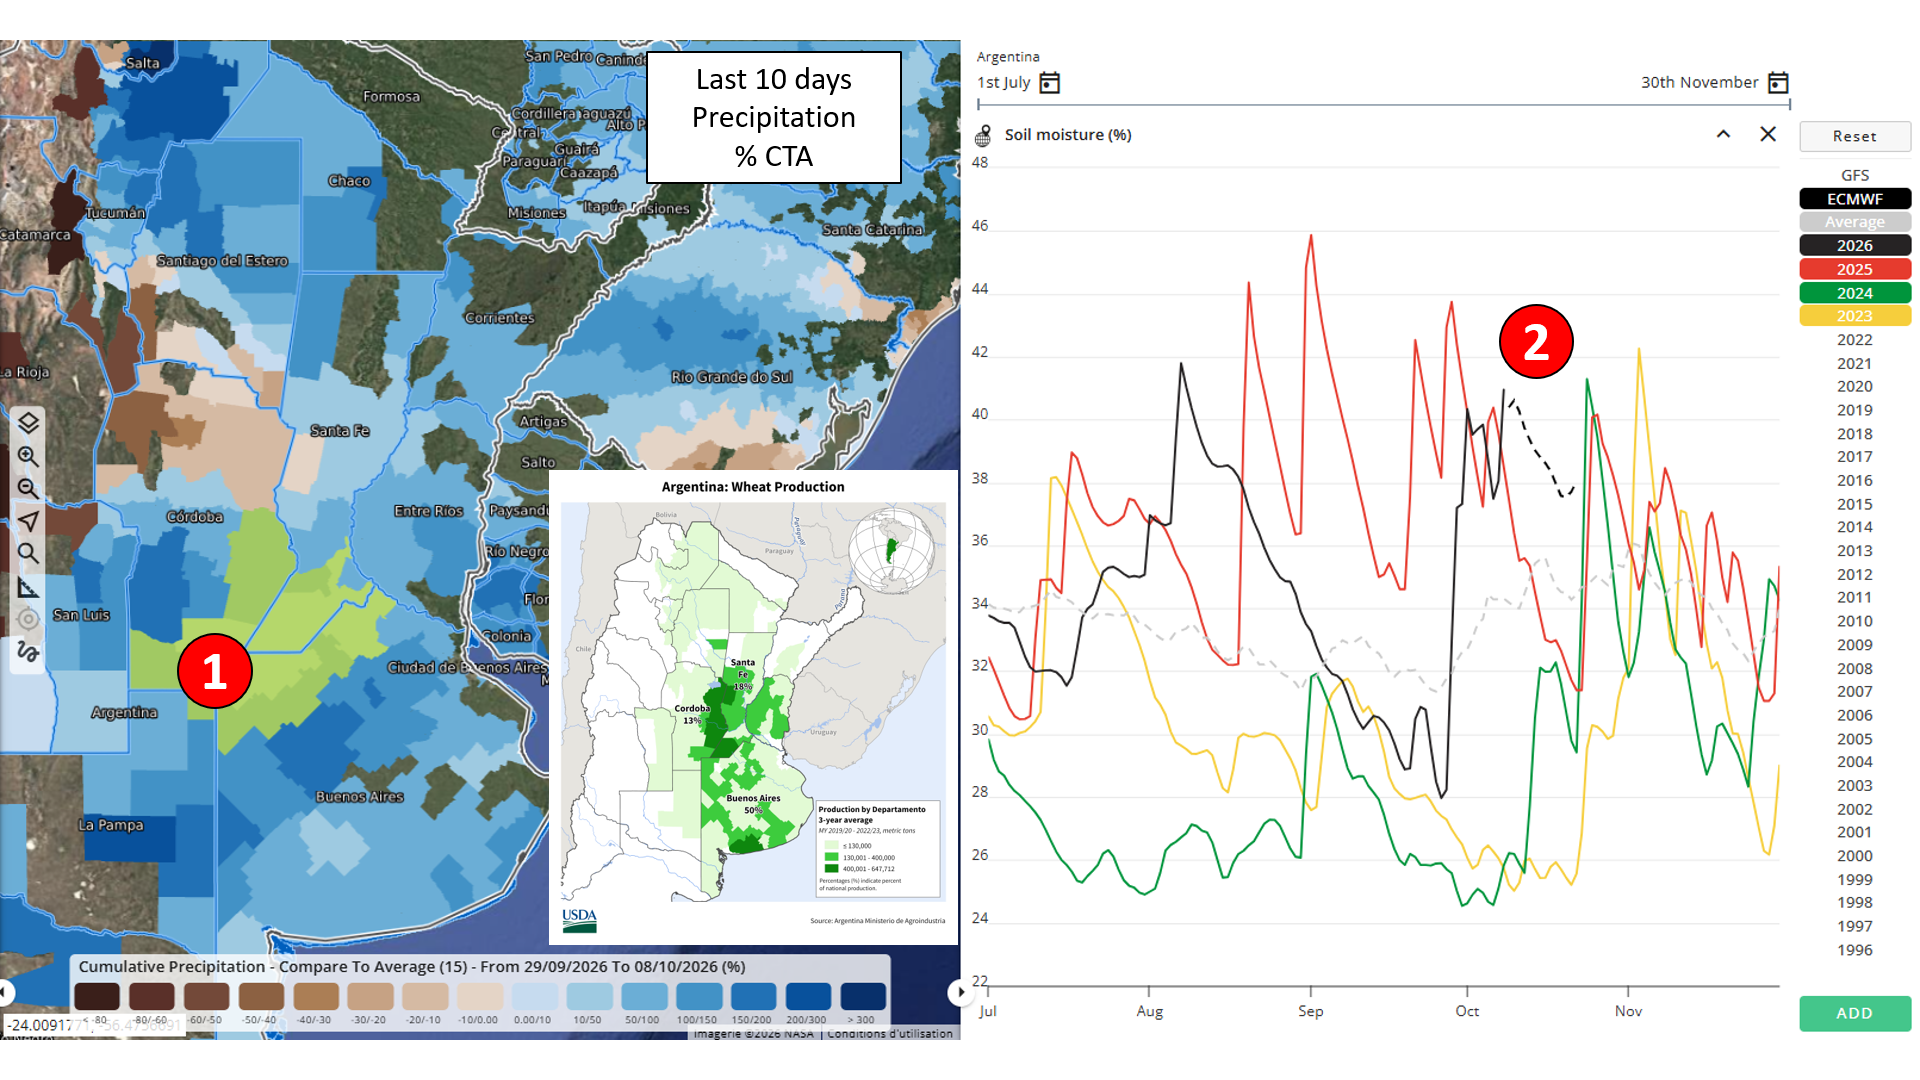Click the zoom out magnifier on map

[x=28, y=488]
